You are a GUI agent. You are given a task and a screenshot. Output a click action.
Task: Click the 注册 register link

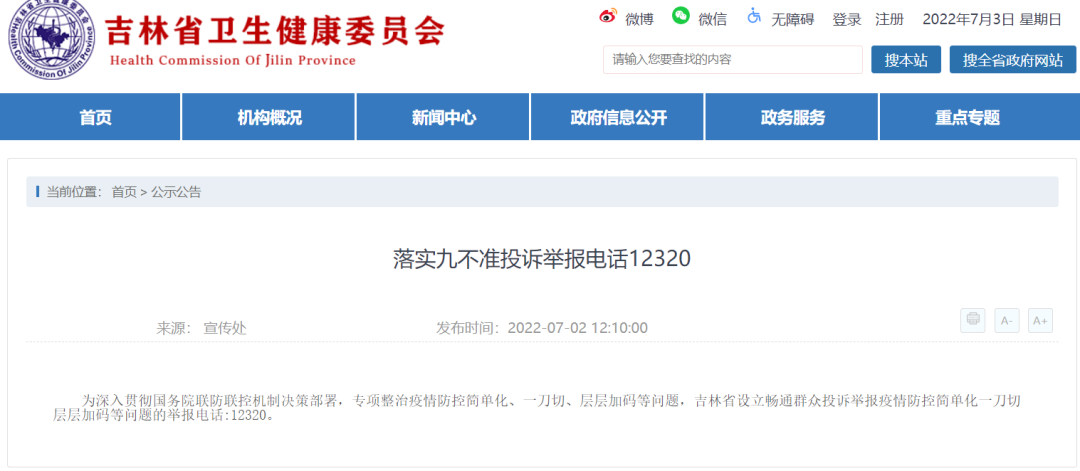coord(889,19)
